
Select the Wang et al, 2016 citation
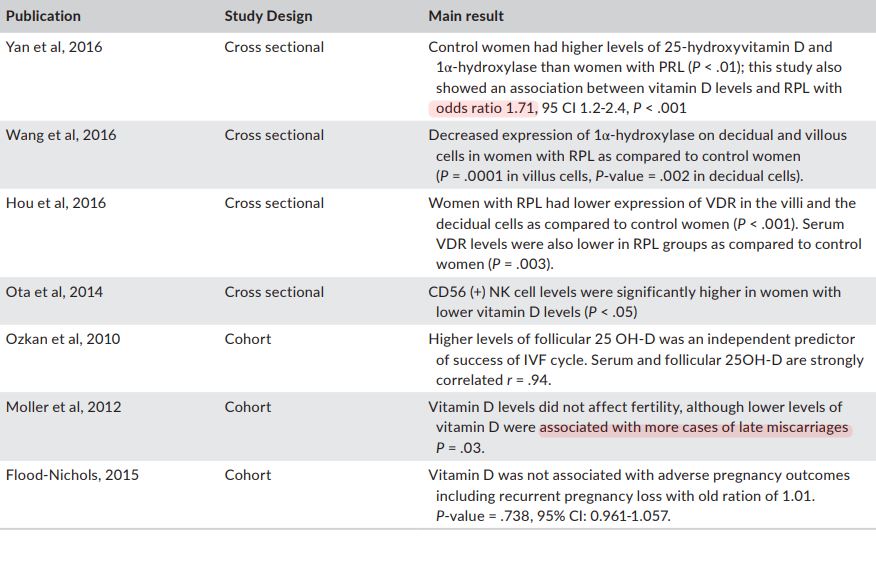pos(60,135)
